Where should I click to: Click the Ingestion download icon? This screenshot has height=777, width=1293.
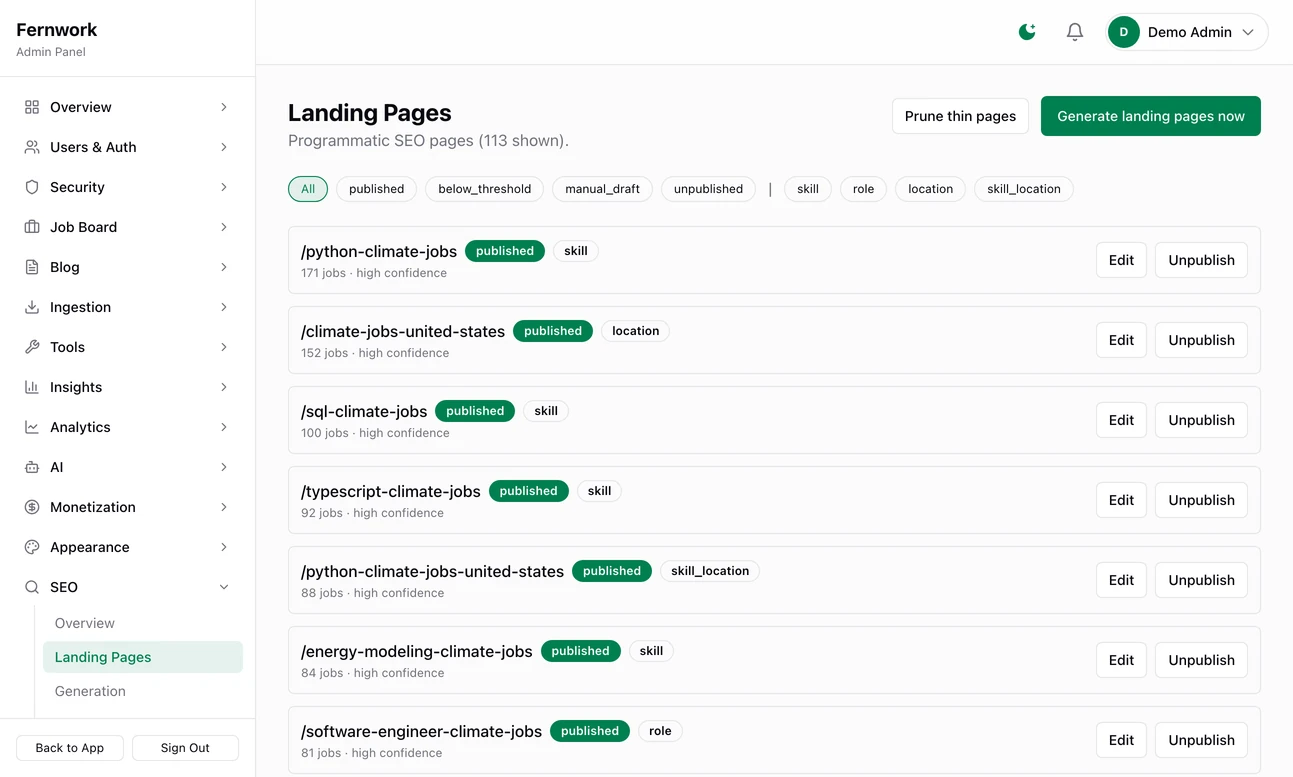click(x=32, y=307)
